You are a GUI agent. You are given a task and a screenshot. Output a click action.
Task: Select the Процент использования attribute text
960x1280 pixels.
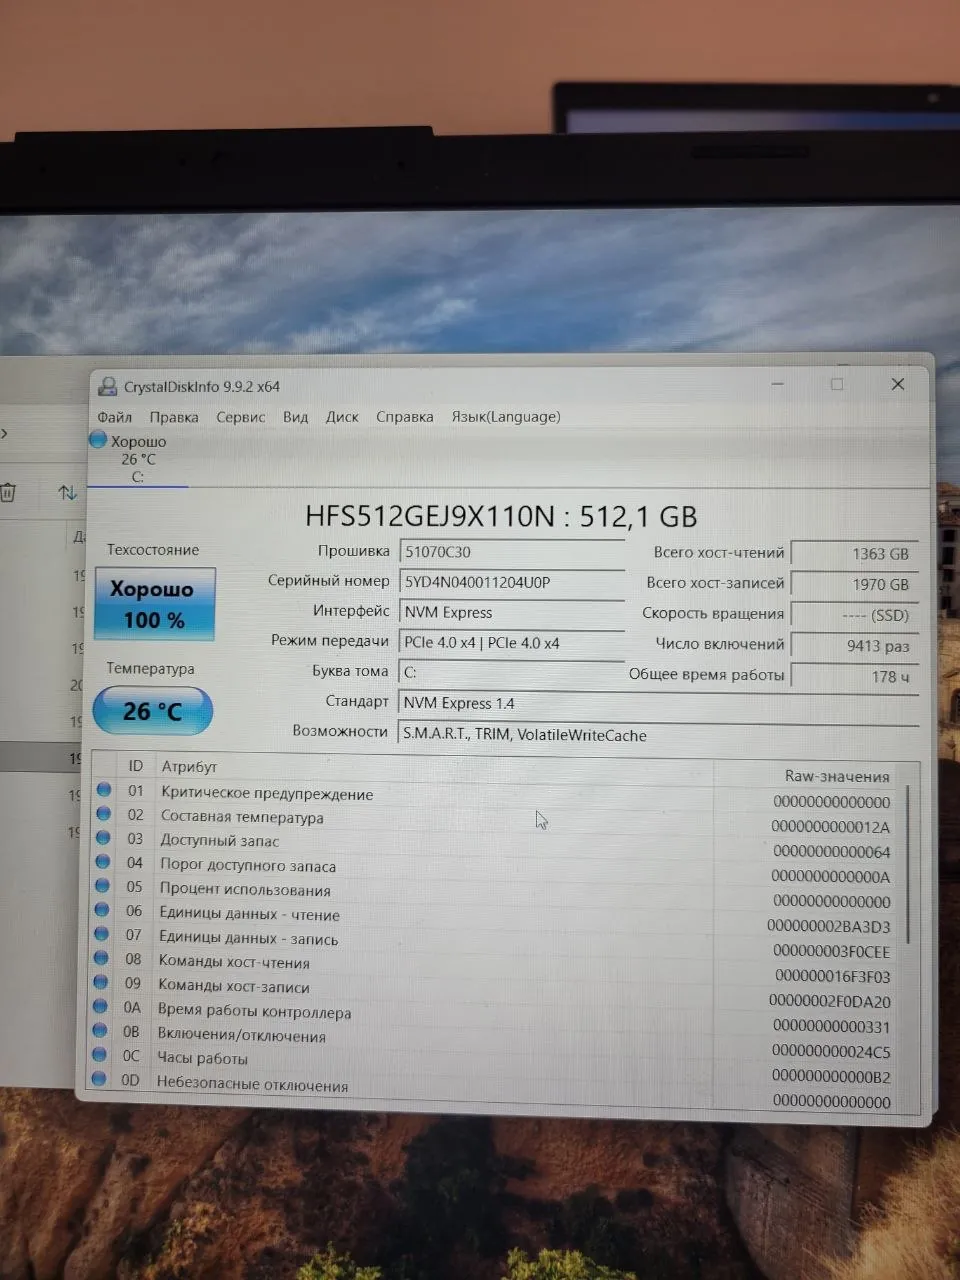click(245, 890)
